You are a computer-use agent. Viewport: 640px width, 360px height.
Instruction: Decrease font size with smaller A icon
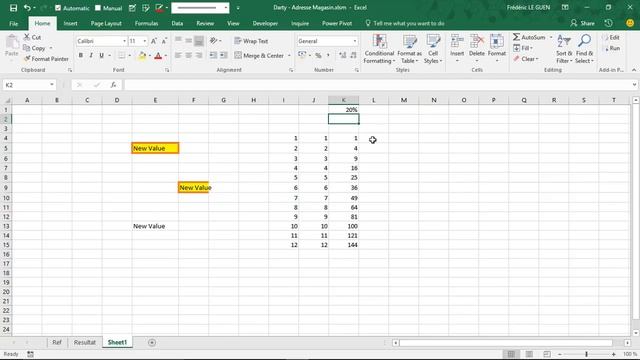tap(164, 41)
